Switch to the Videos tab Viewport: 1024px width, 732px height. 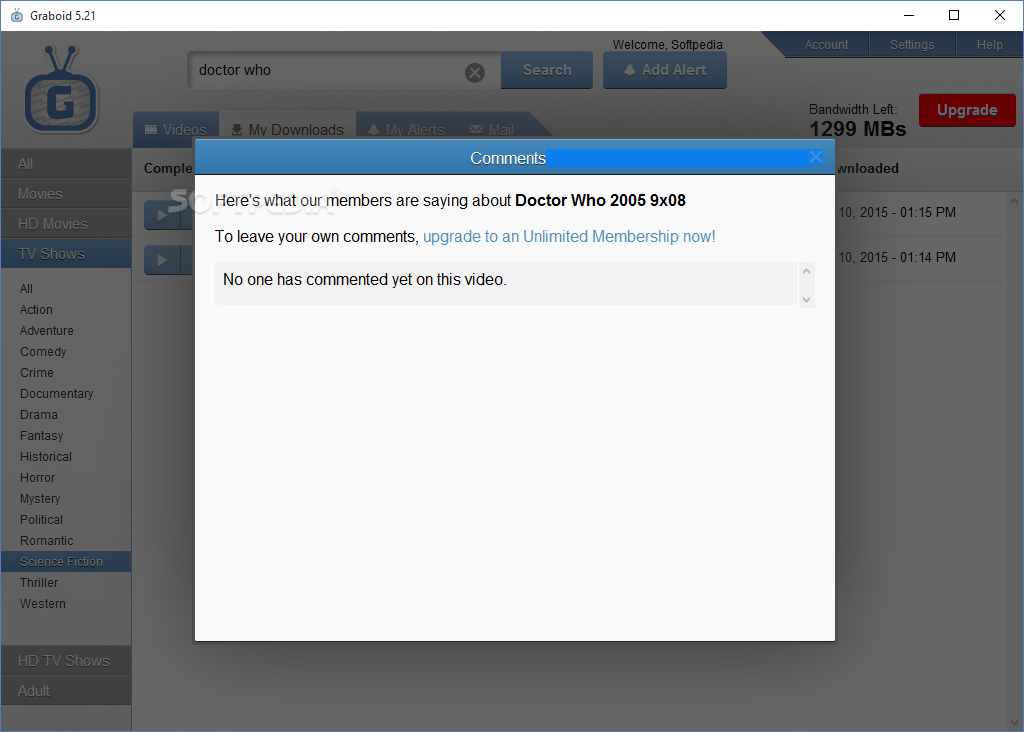[x=176, y=129]
